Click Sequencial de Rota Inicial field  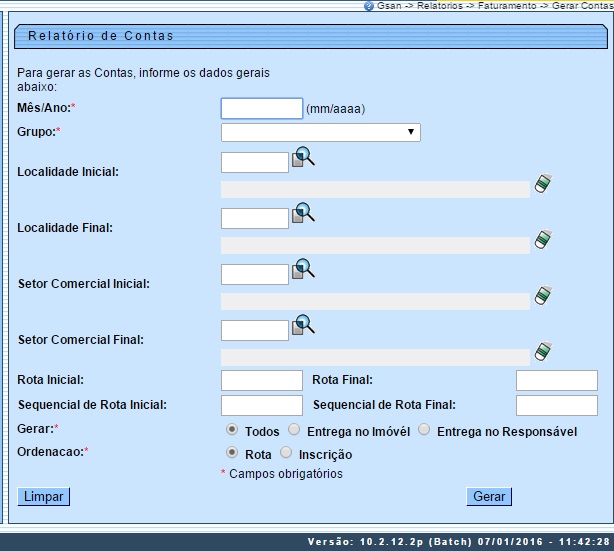pos(261,405)
